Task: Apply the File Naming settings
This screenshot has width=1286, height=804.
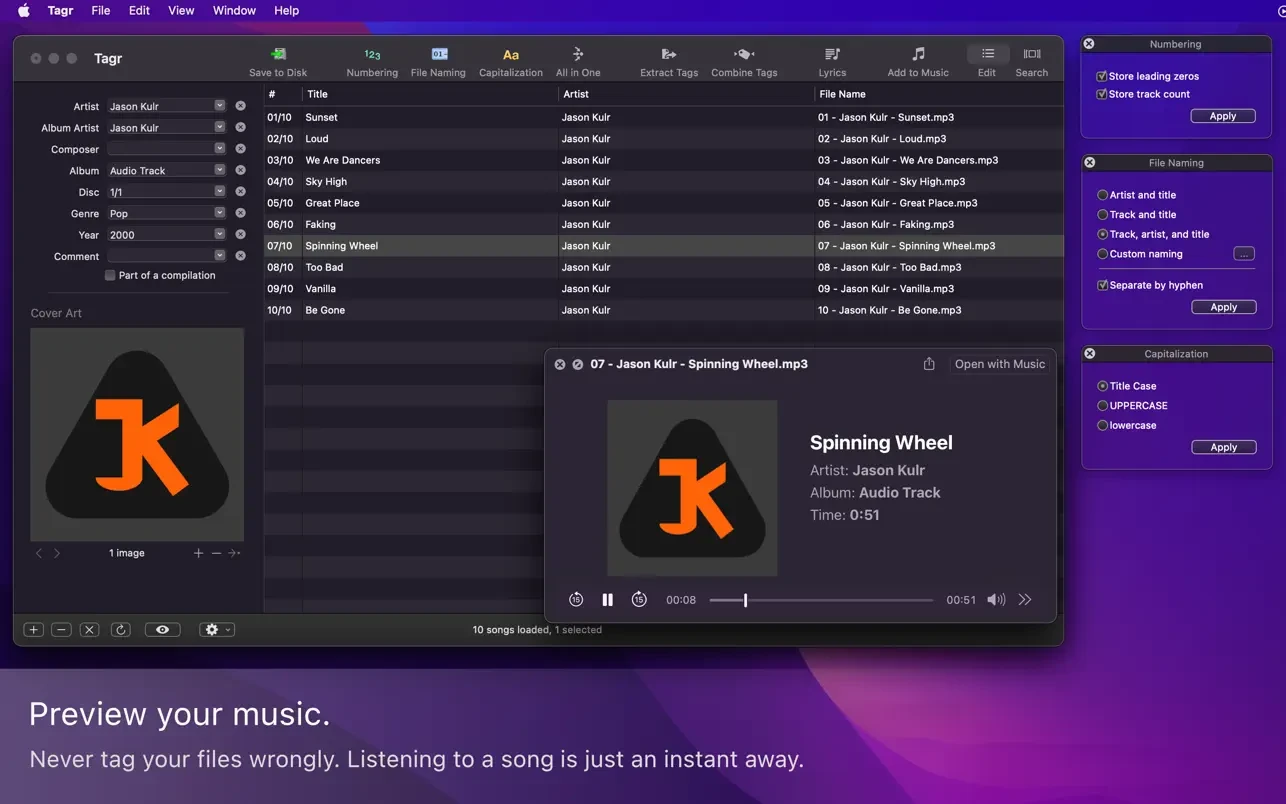Action: click(x=1223, y=308)
